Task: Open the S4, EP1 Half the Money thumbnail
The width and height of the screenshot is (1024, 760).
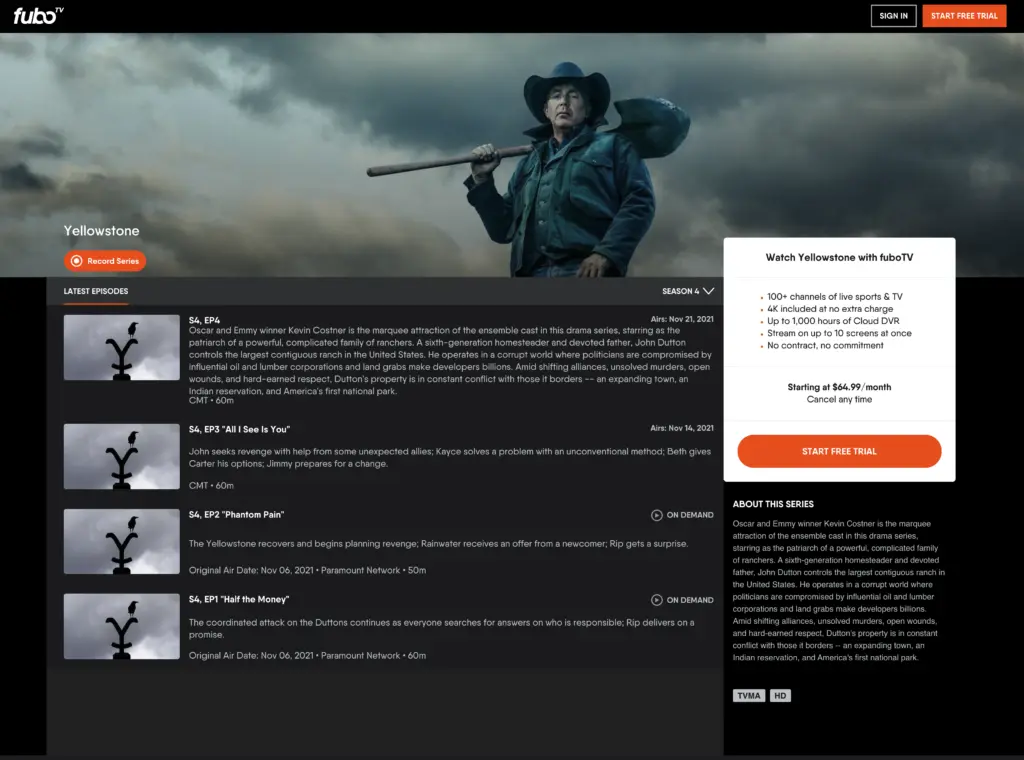Action: click(x=121, y=626)
